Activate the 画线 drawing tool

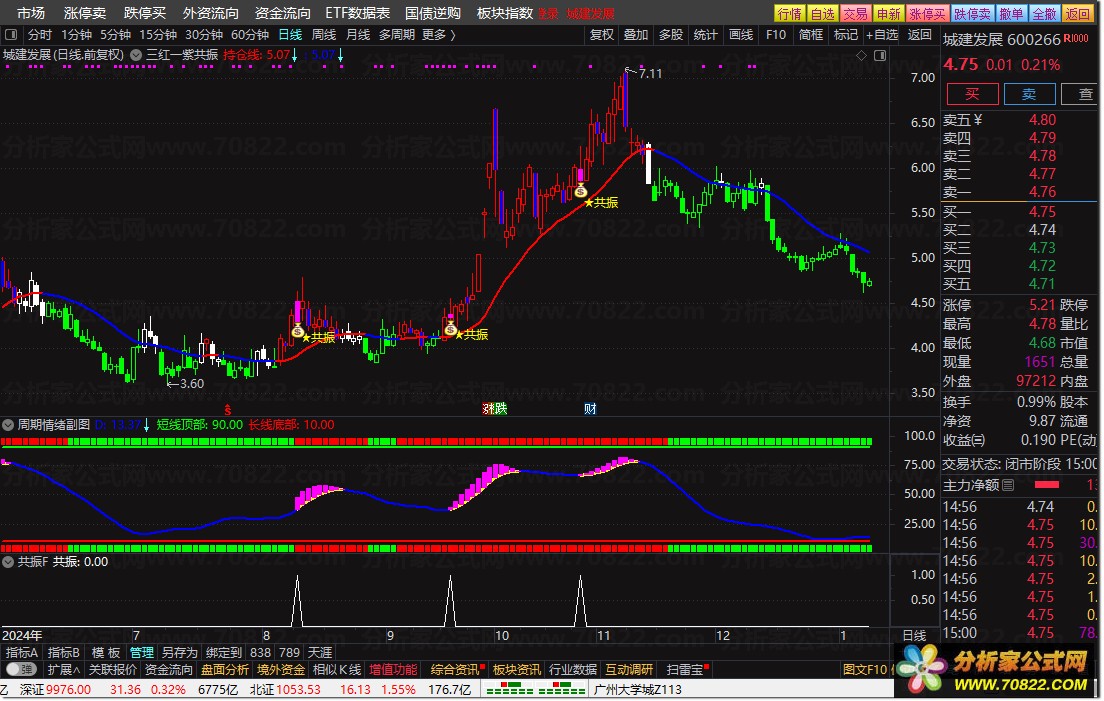(741, 34)
